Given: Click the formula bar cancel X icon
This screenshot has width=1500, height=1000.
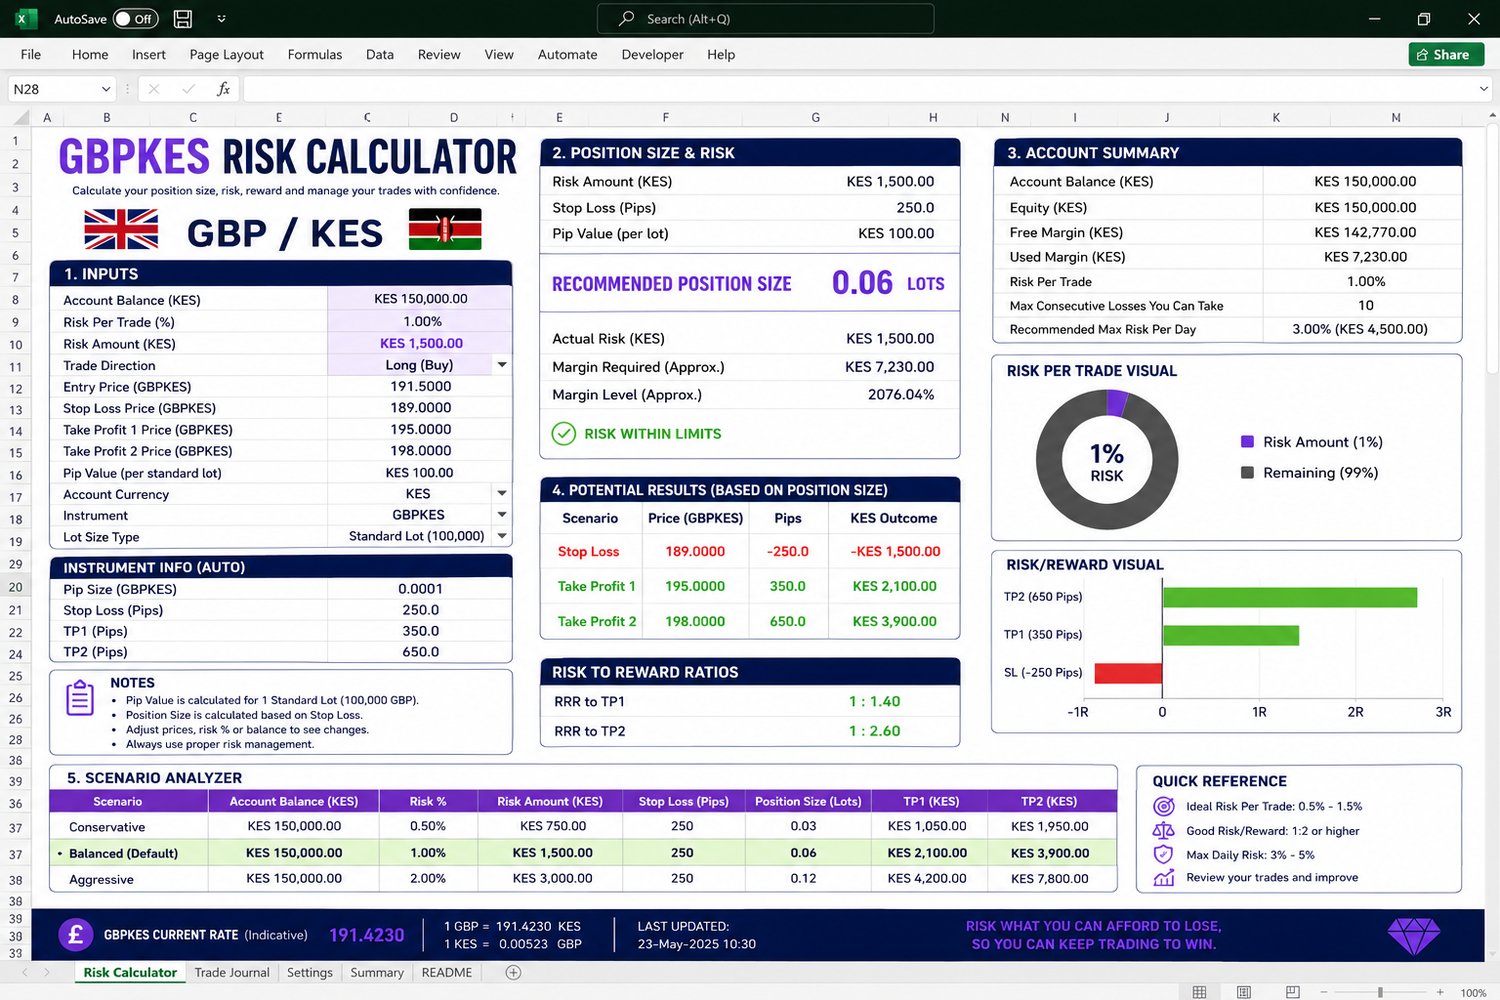Looking at the screenshot, I should click(154, 89).
